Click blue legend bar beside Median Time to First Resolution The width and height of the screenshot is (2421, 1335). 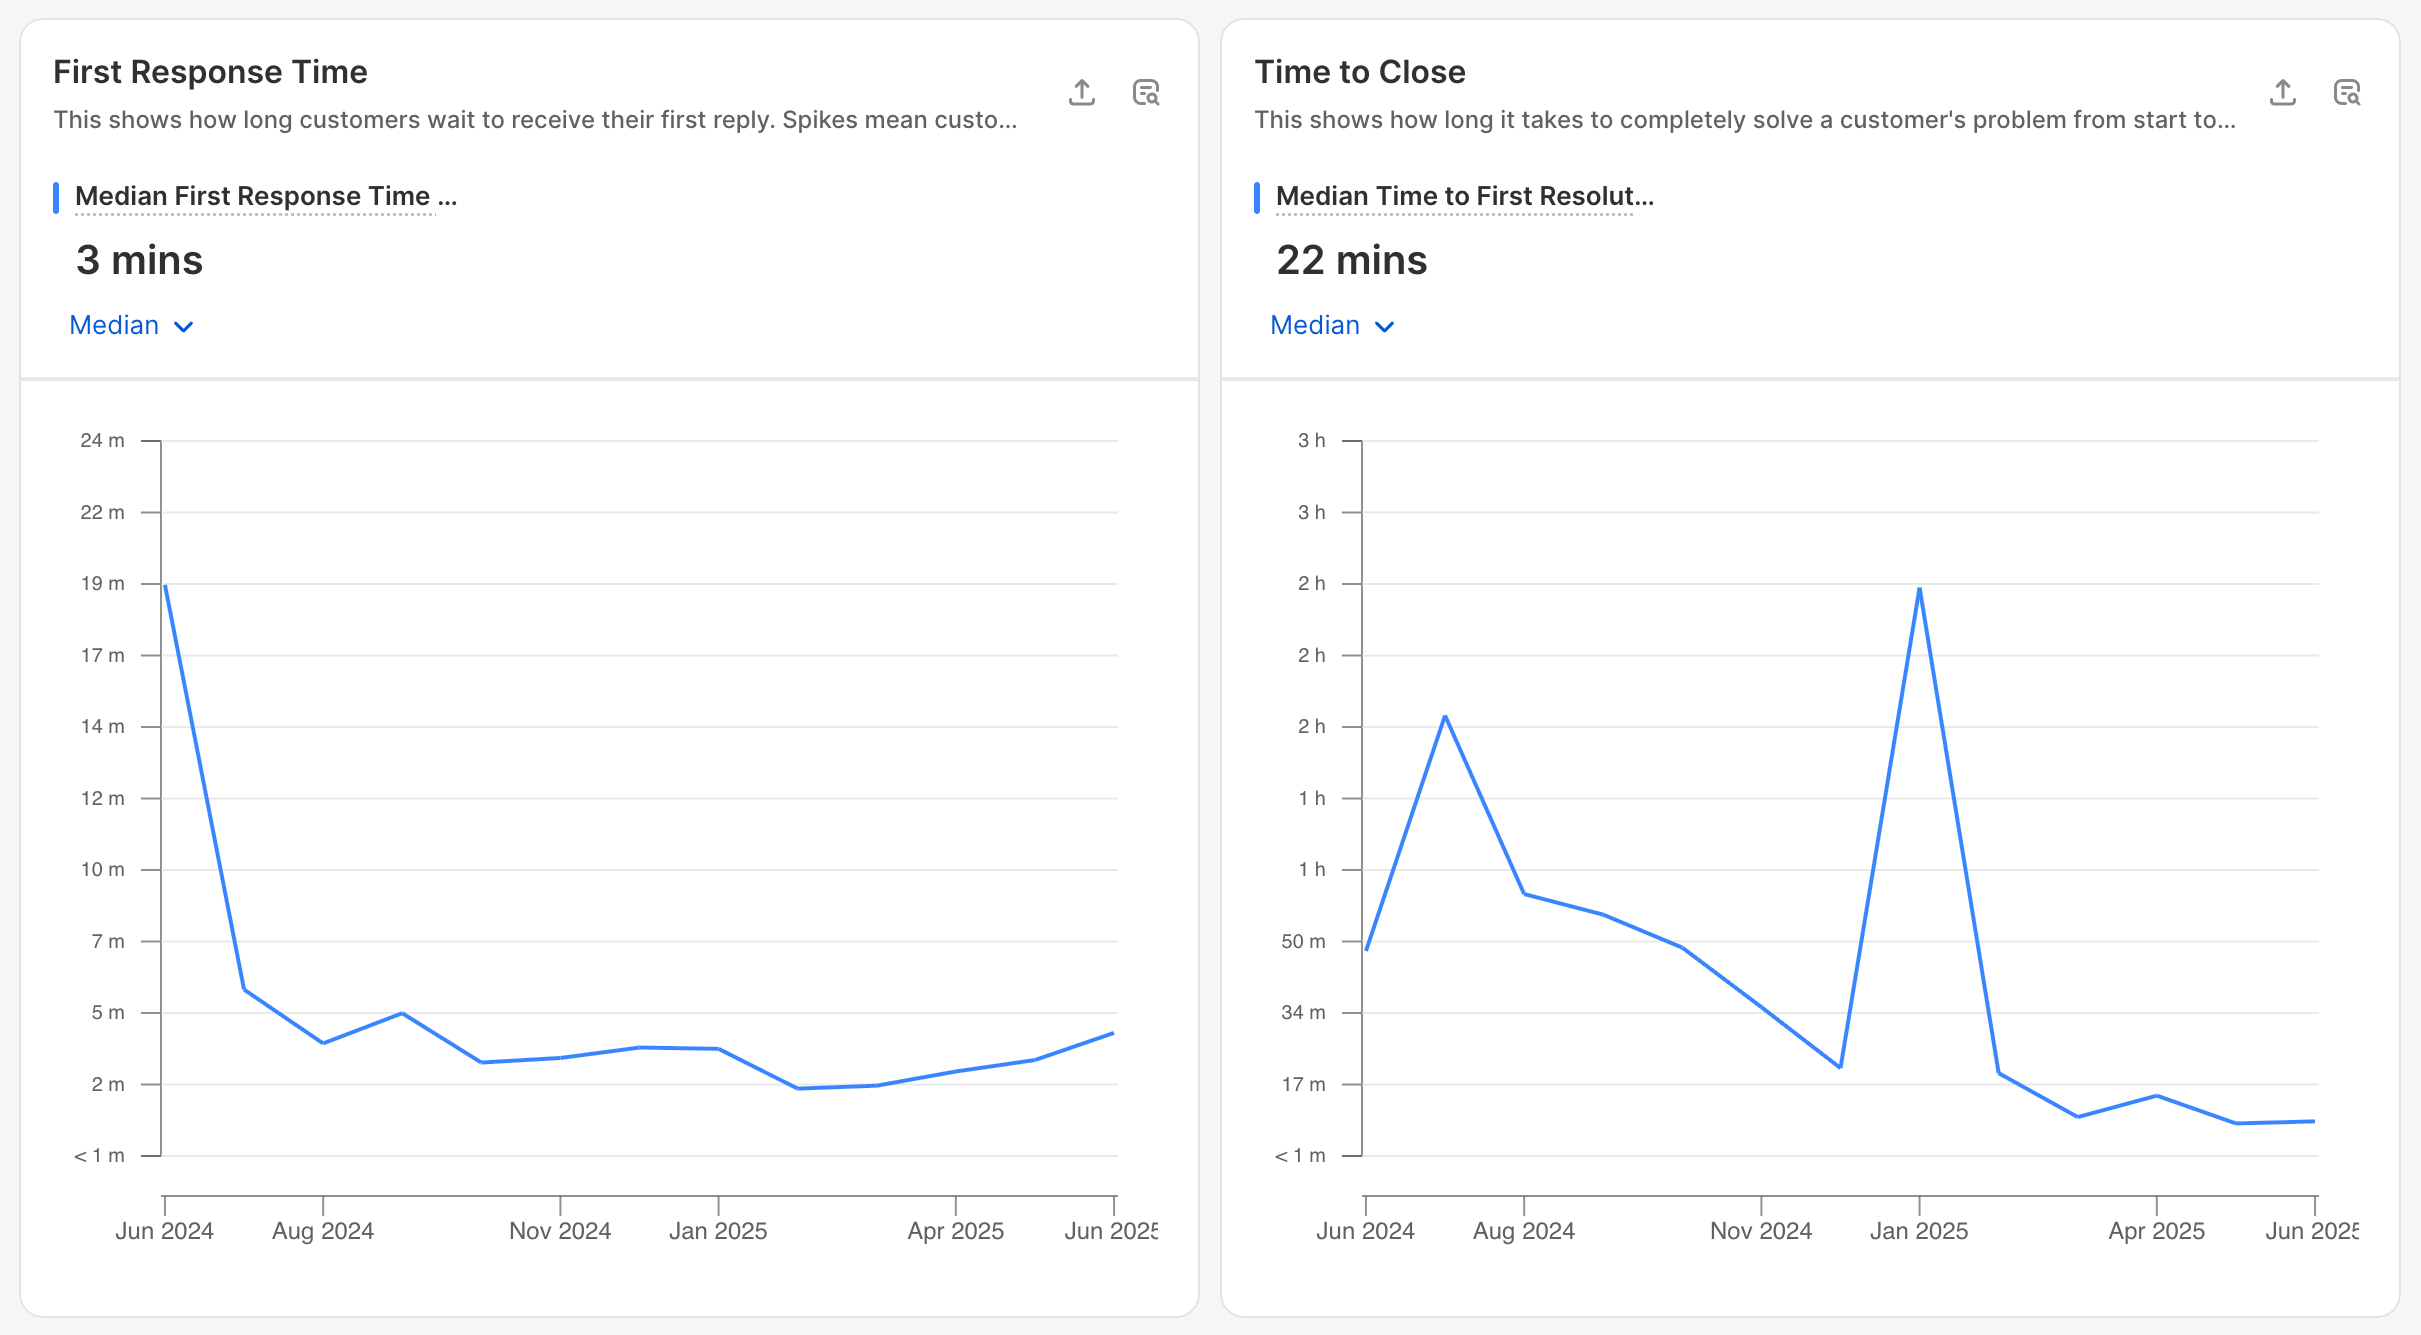1257,197
